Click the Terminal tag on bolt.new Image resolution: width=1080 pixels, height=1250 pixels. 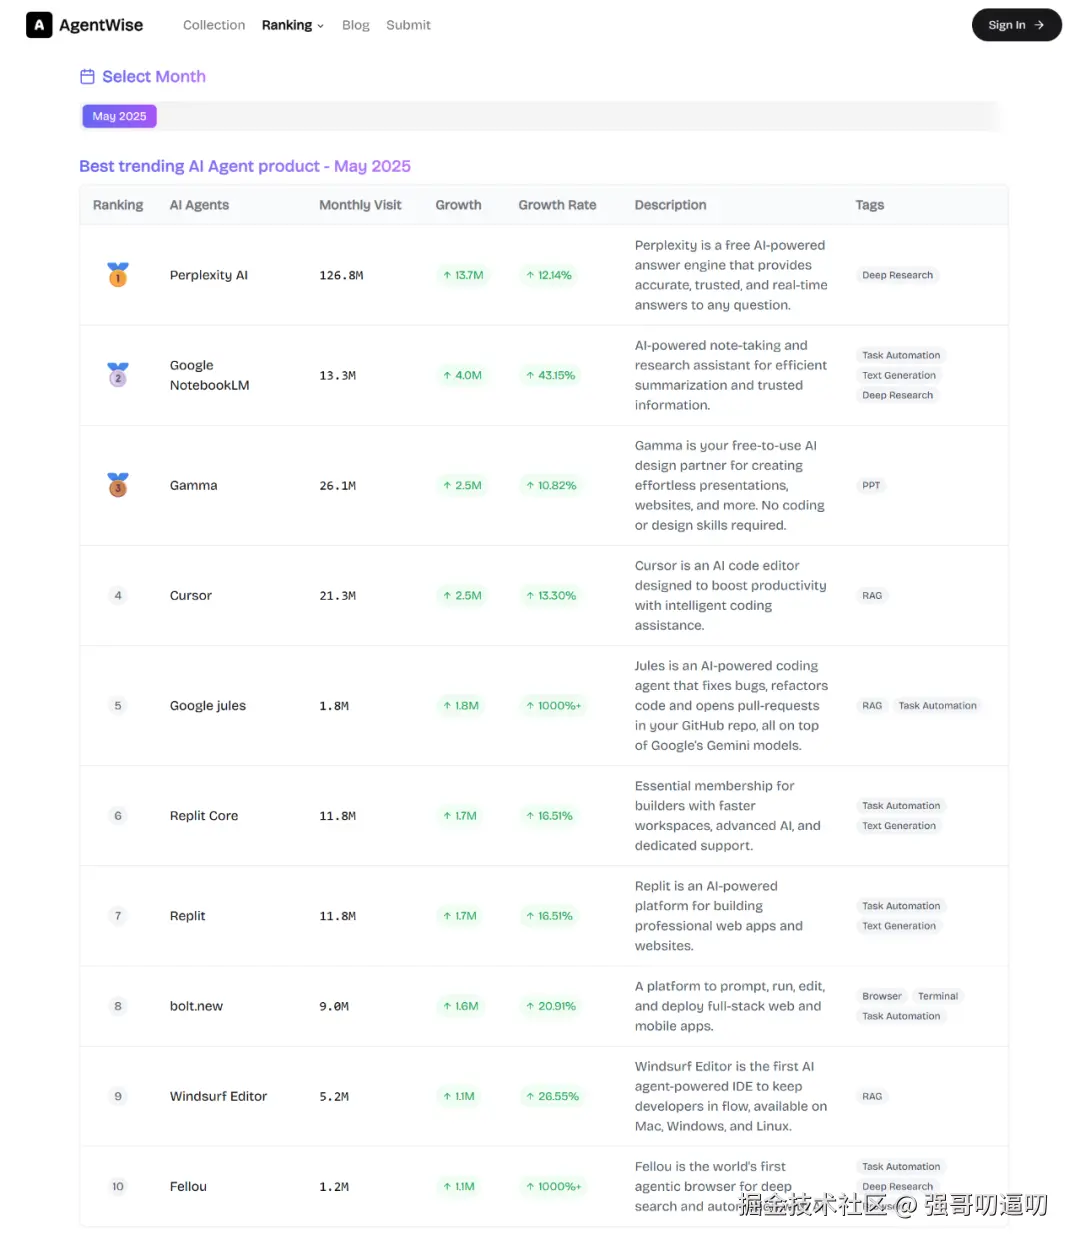[x=938, y=996]
